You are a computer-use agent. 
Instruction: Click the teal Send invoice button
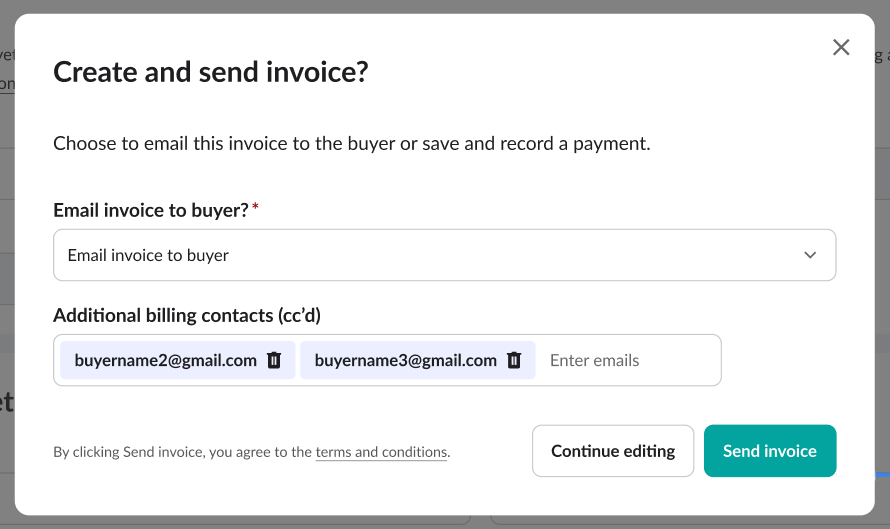tap(769, 451)
